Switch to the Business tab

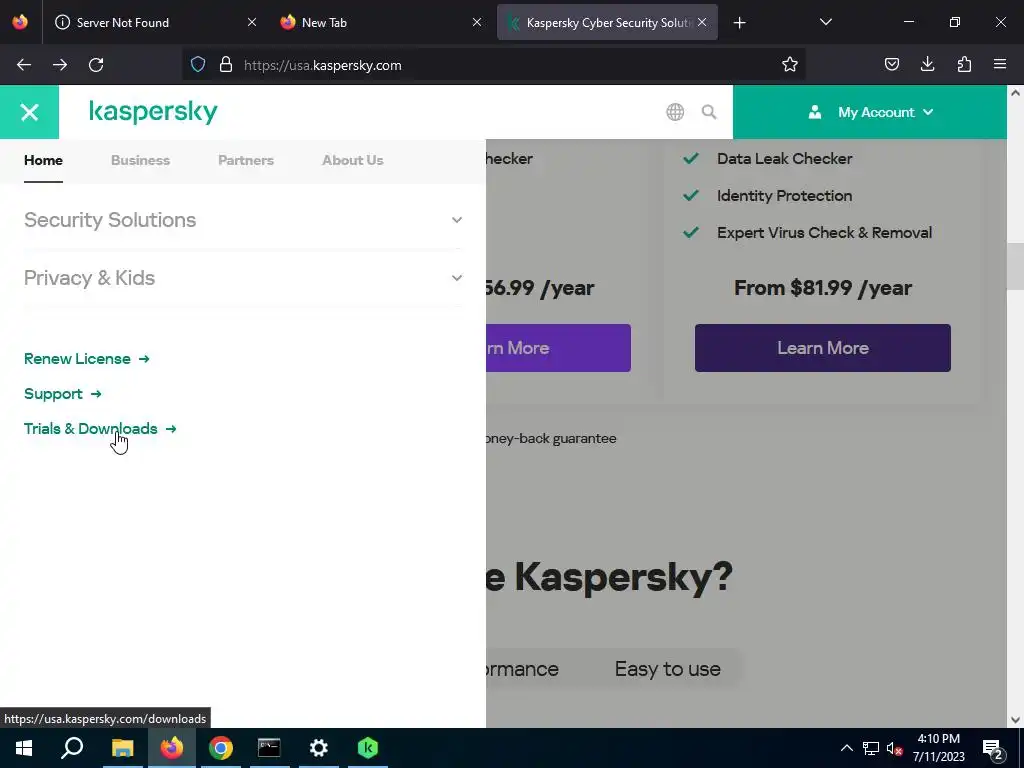[140, 161]
